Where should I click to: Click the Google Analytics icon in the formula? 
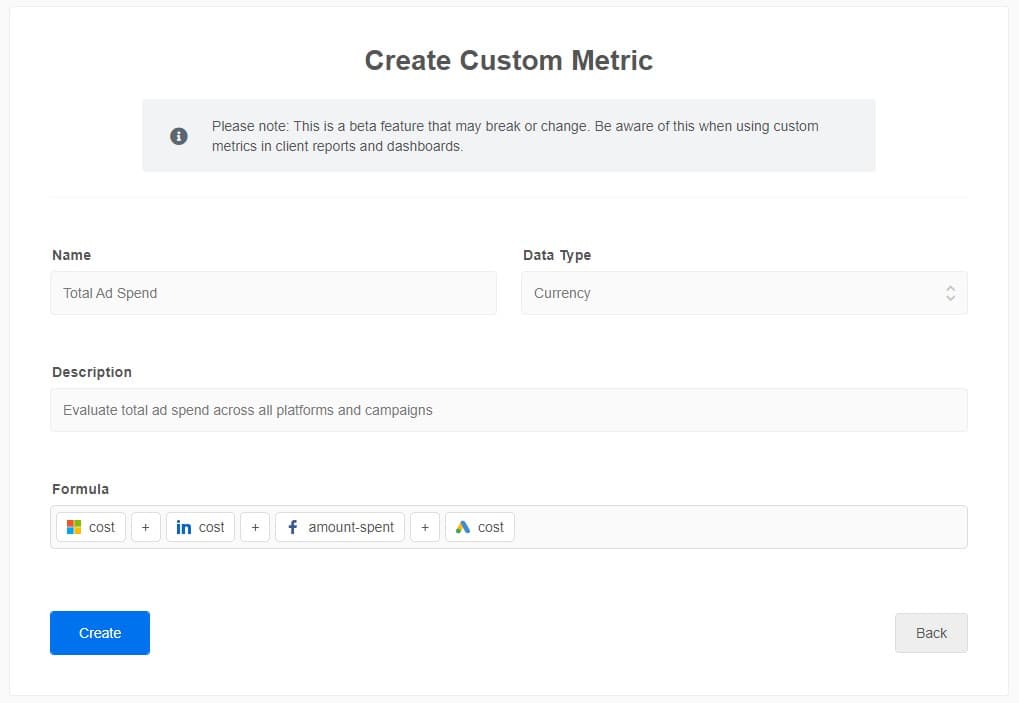coord(465,527)
